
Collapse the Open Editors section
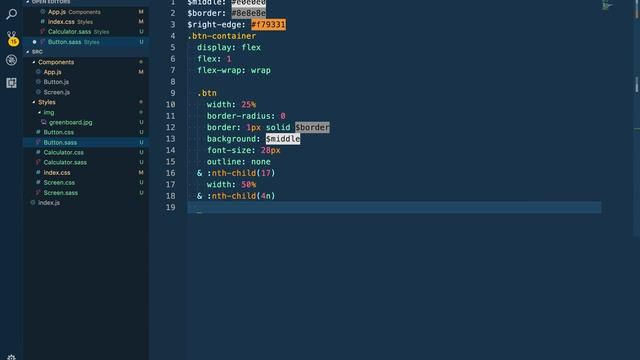point(28,2)
